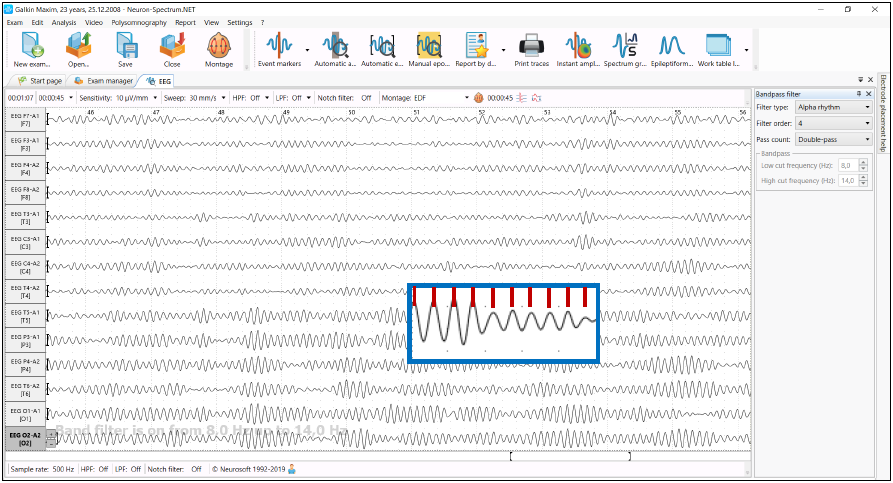Close the exam via the Close toolbar icon
Screen dimensions: 893x483
tap(172, 46)
